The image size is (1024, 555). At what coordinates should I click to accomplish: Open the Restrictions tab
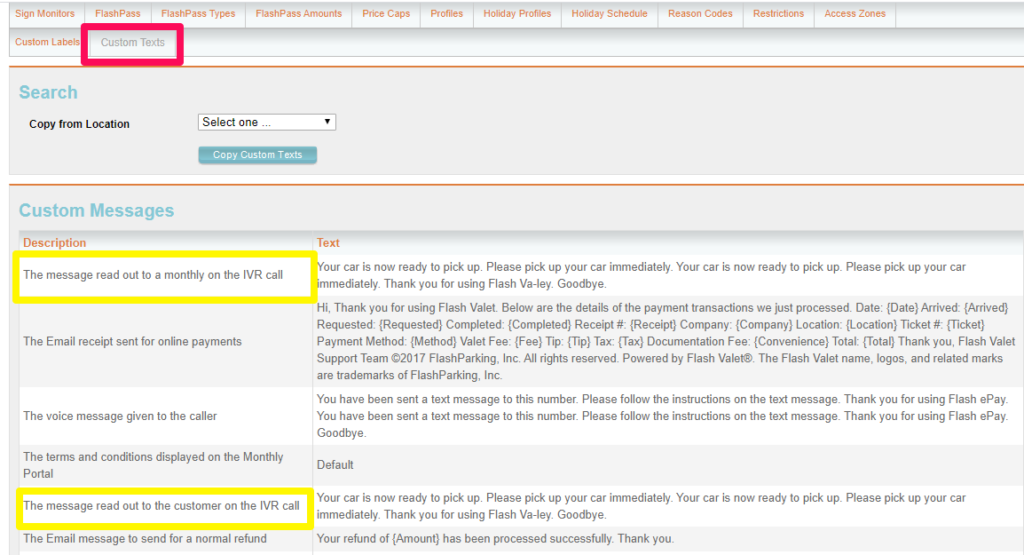click(x=778, y=14)
